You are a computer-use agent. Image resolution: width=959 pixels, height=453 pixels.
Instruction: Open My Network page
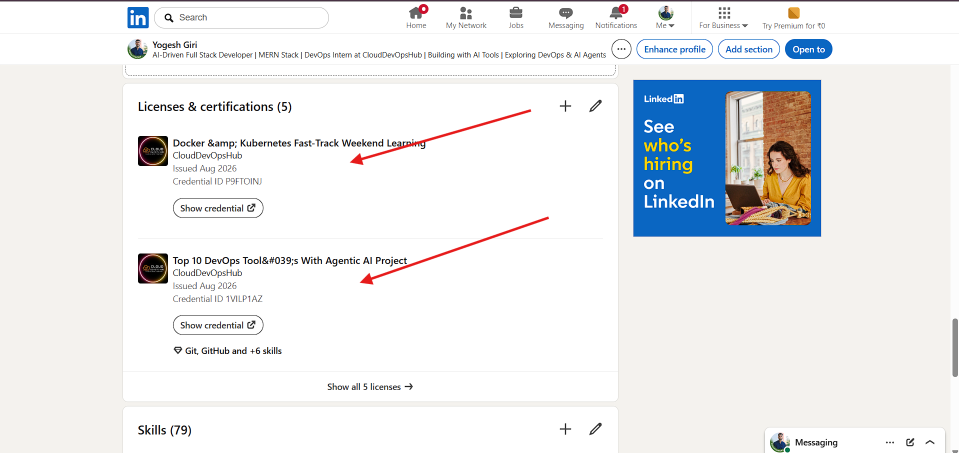tap(466, 17)
